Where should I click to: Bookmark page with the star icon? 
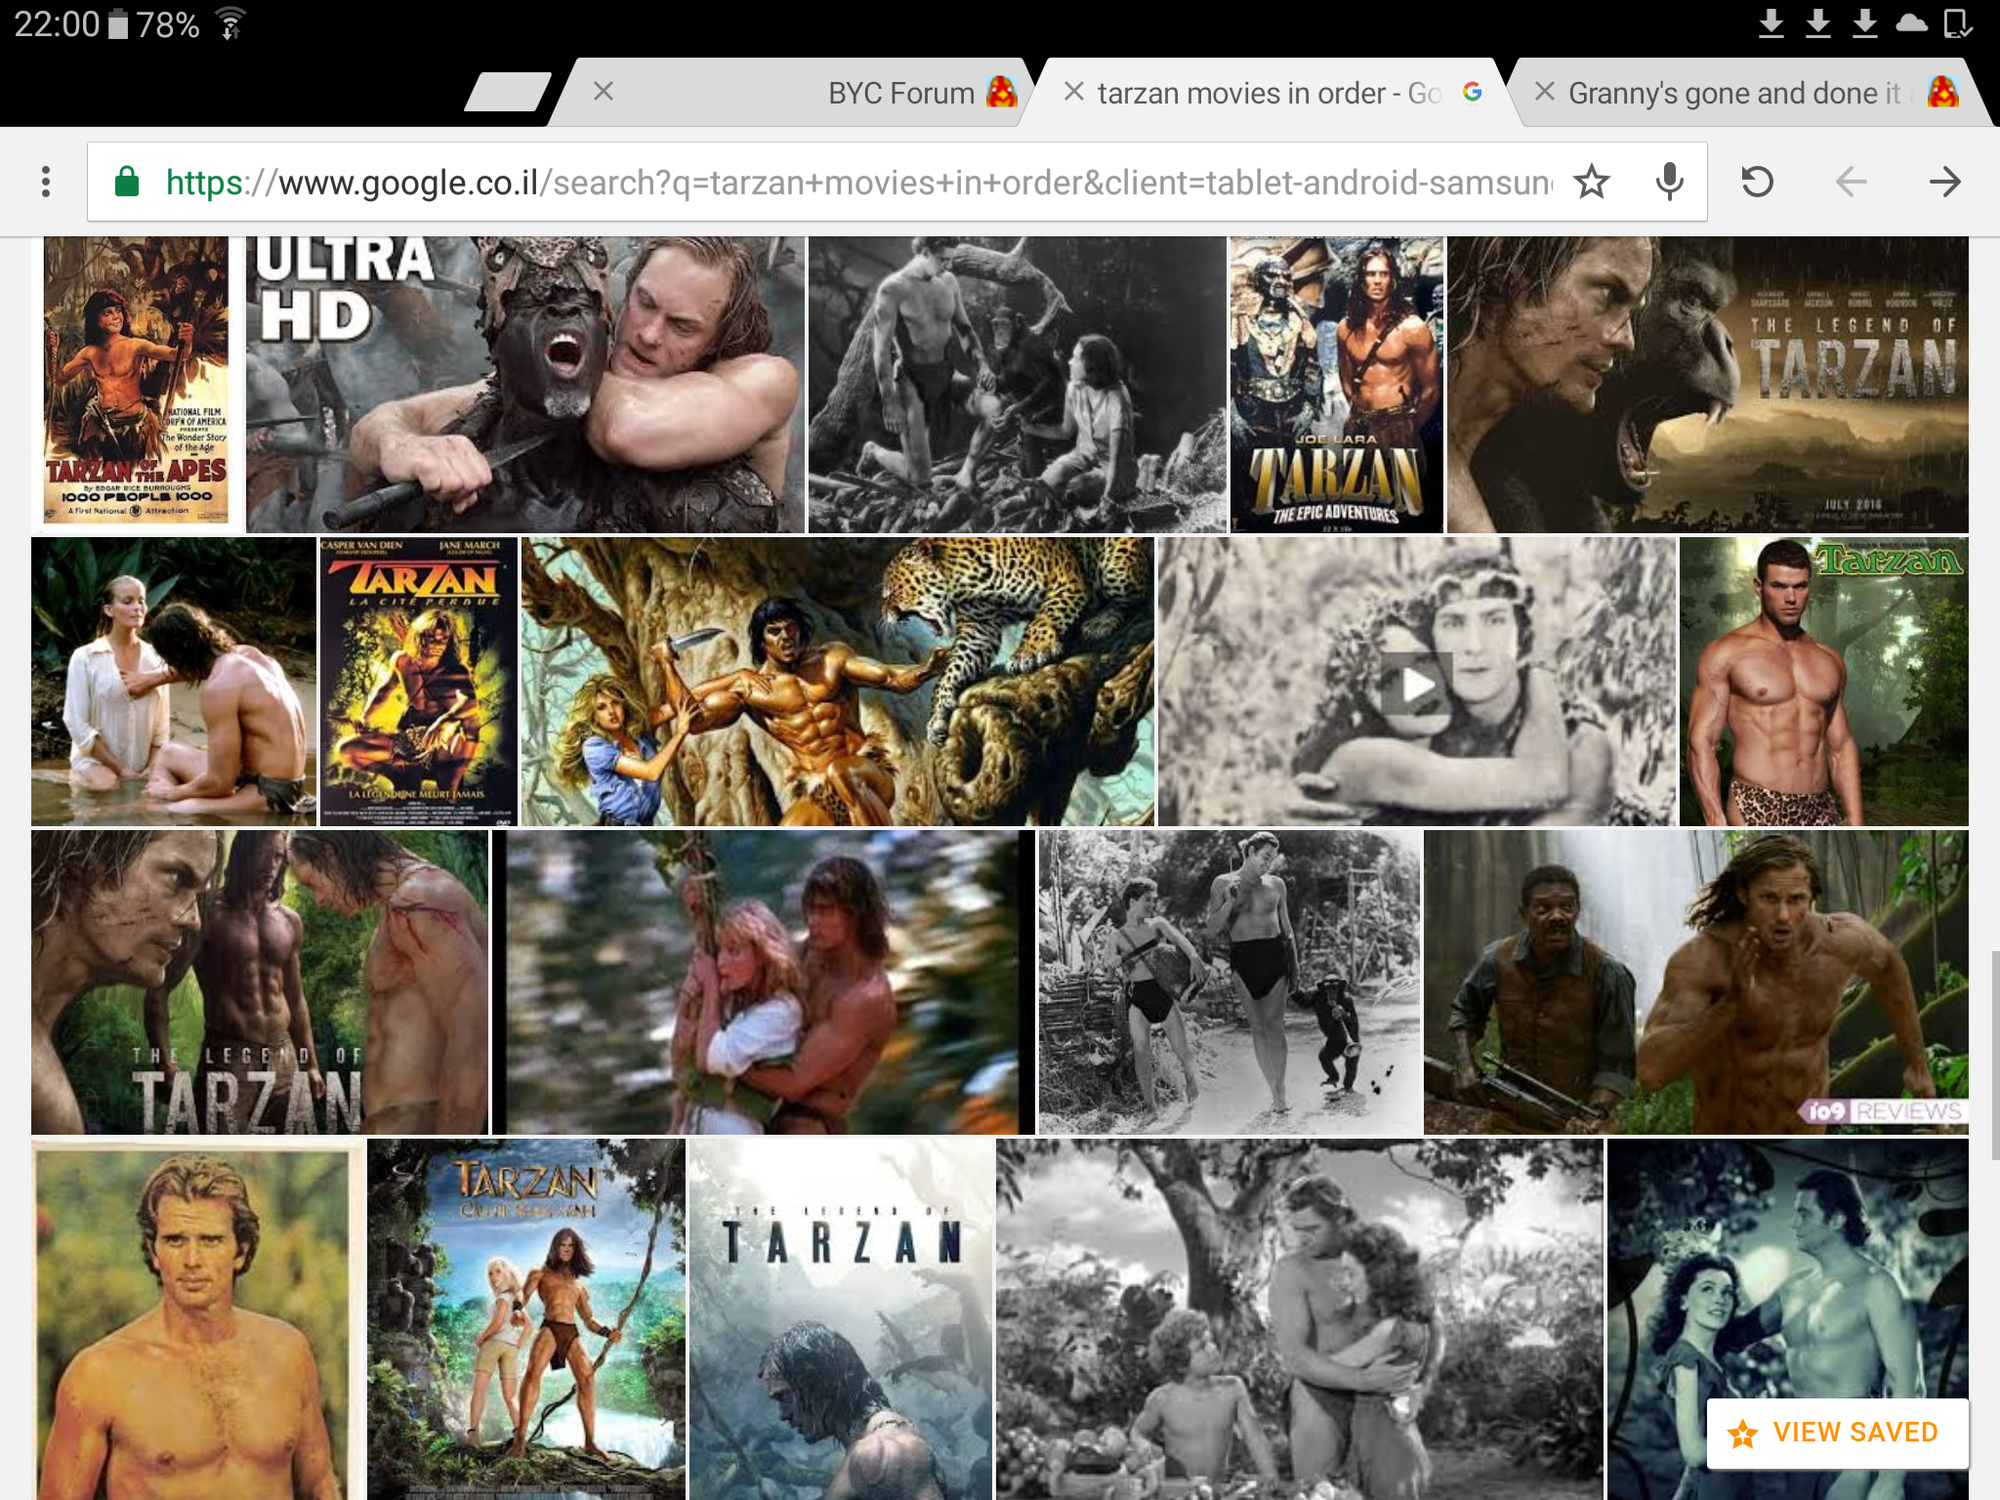tap(1591, 182)
